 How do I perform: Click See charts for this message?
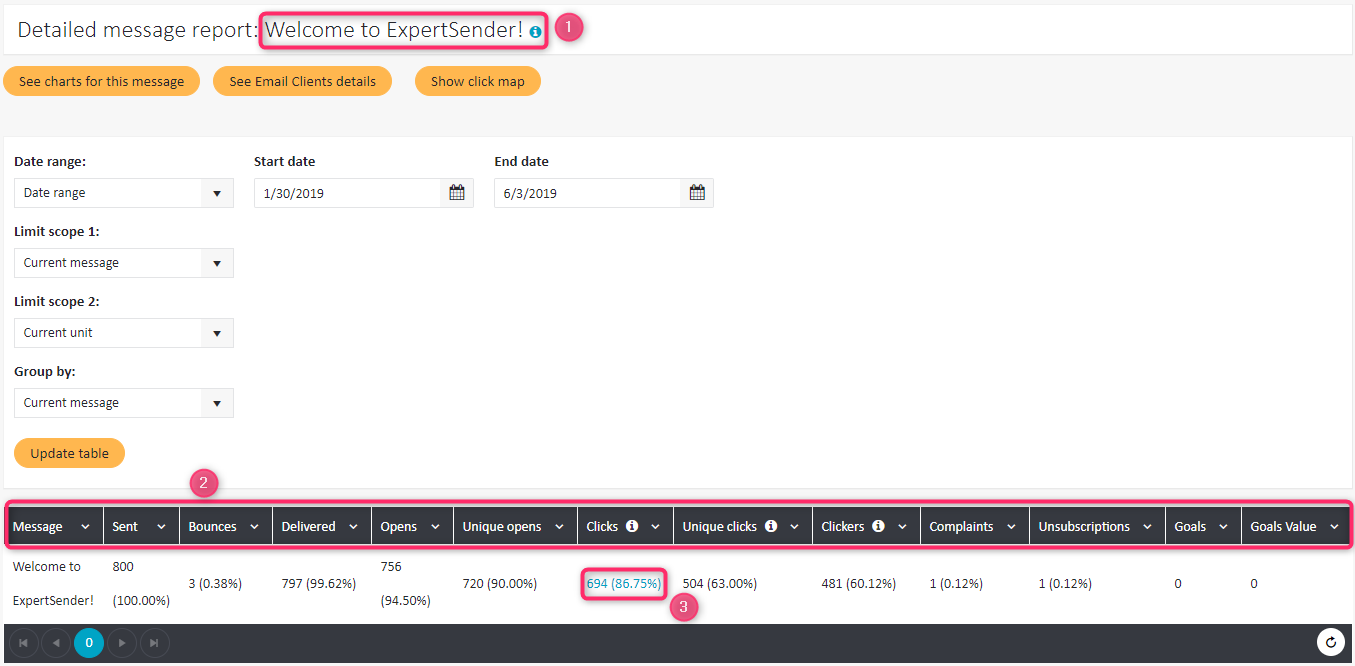[101, 81]
